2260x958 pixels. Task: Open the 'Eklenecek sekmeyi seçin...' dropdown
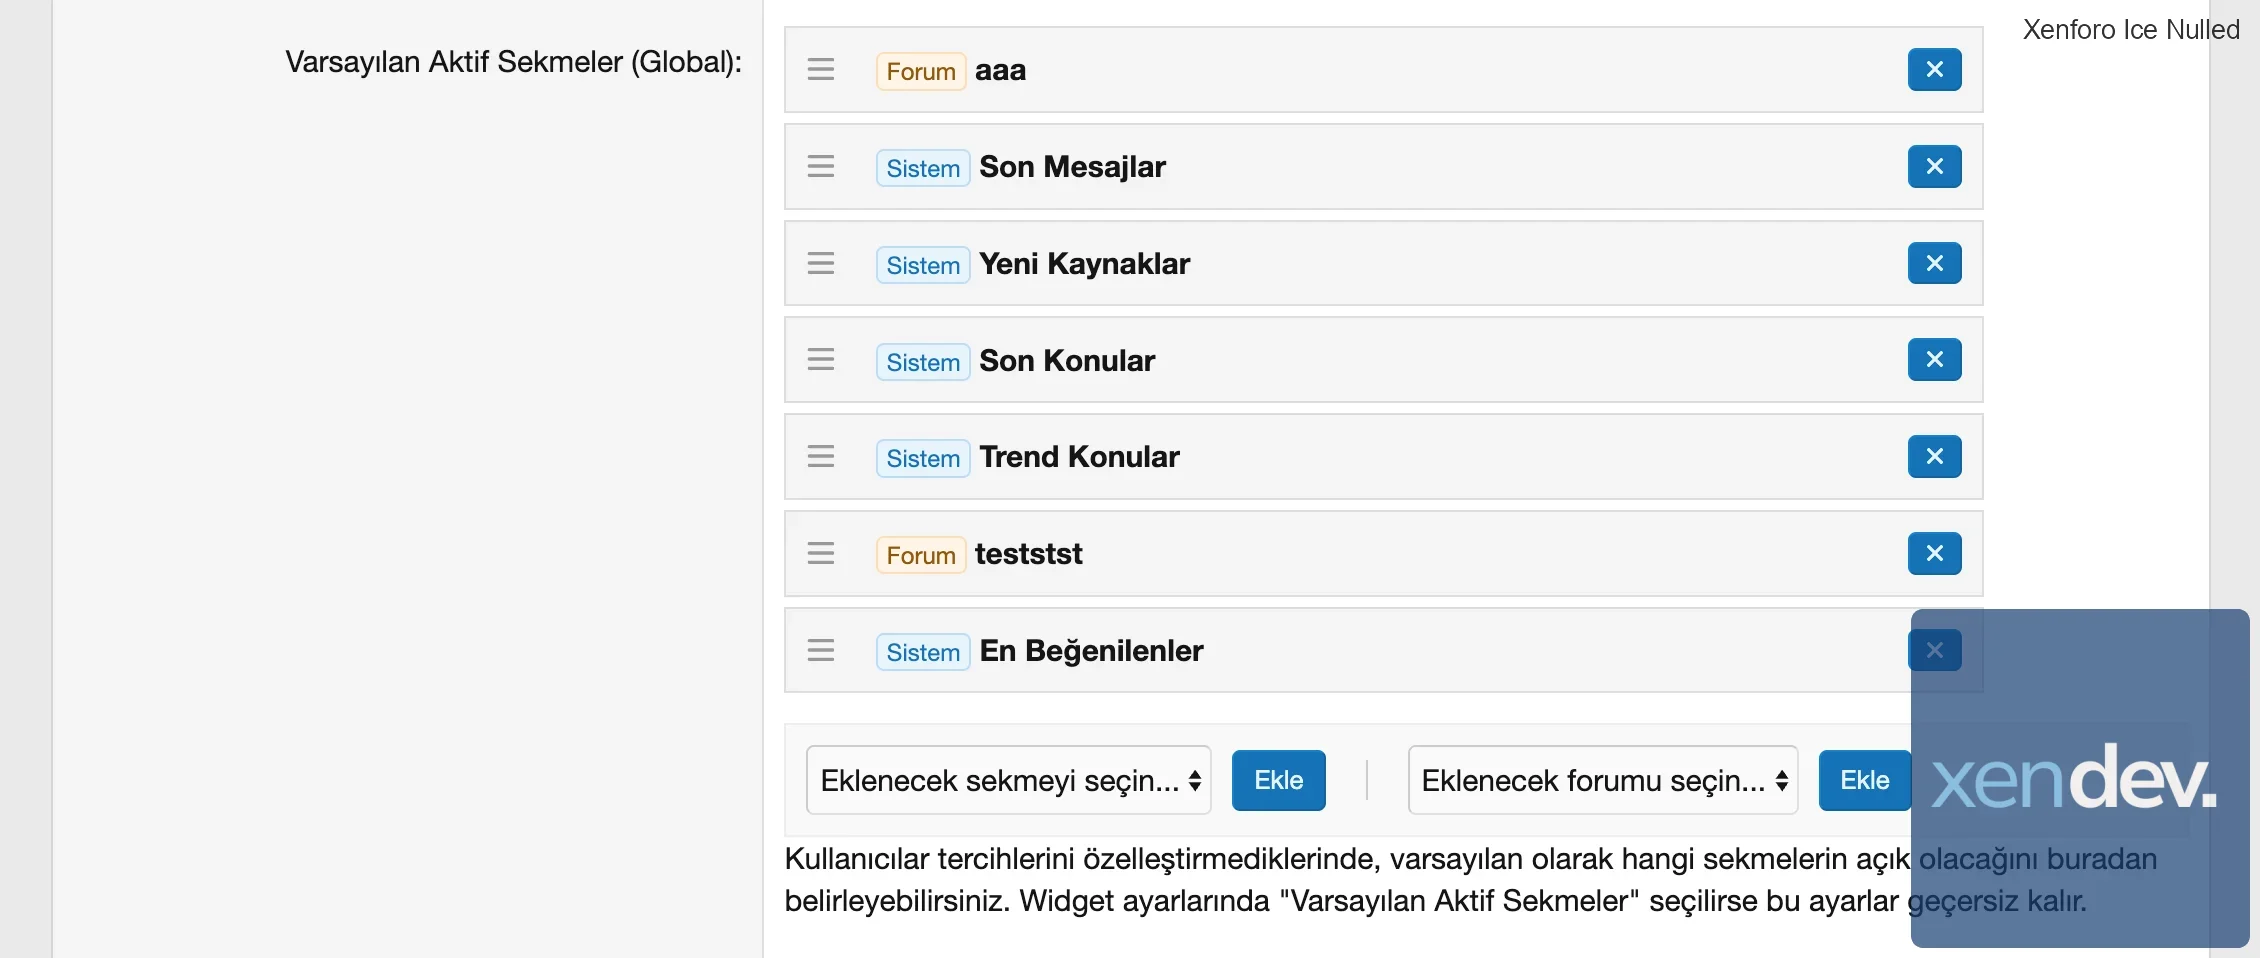1008,780
